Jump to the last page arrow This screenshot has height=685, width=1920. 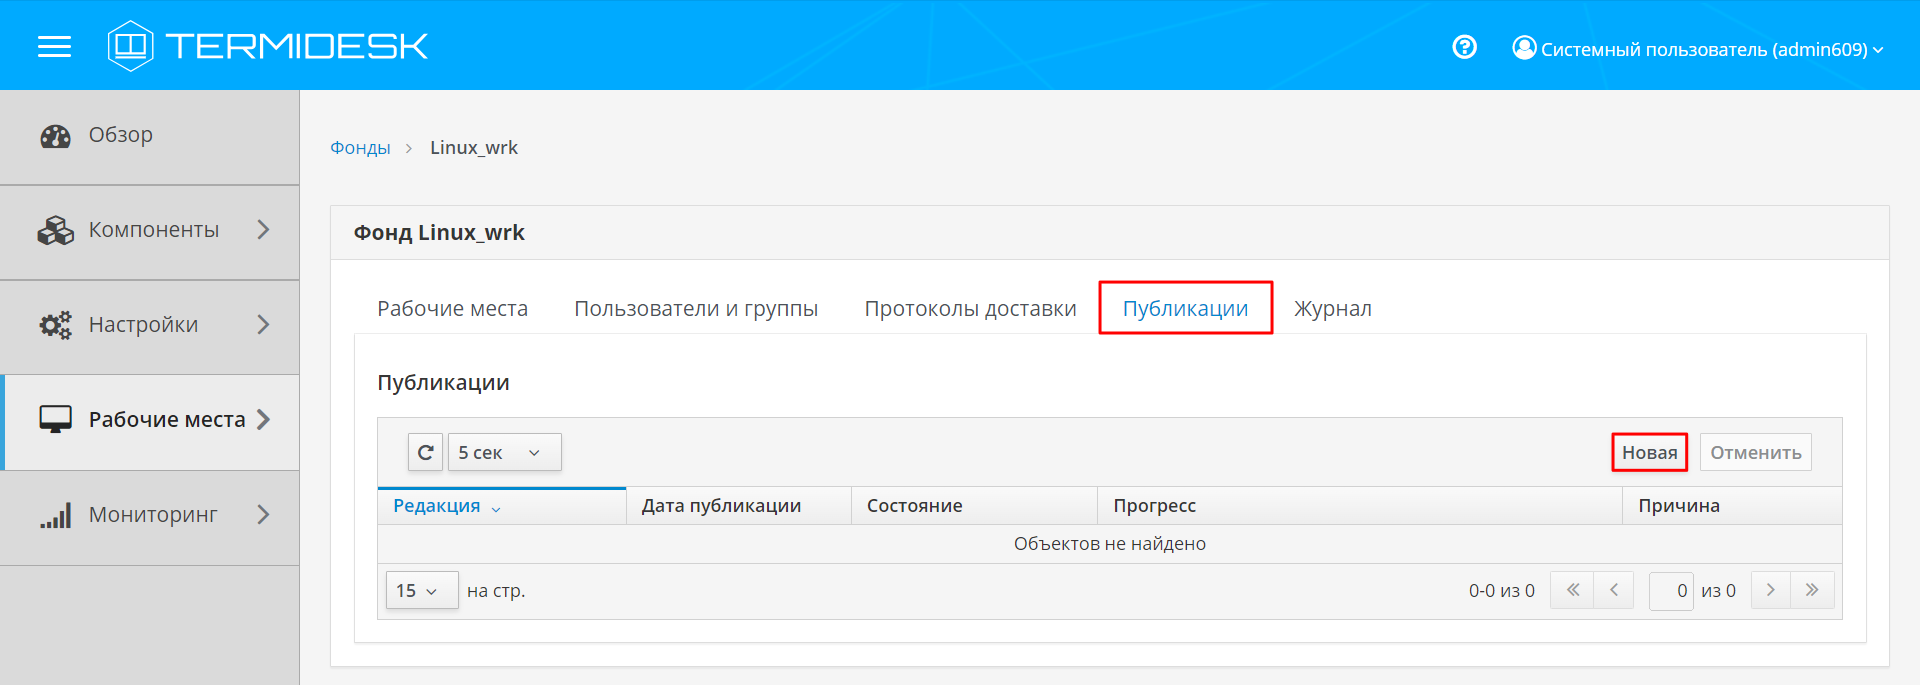1812,590
